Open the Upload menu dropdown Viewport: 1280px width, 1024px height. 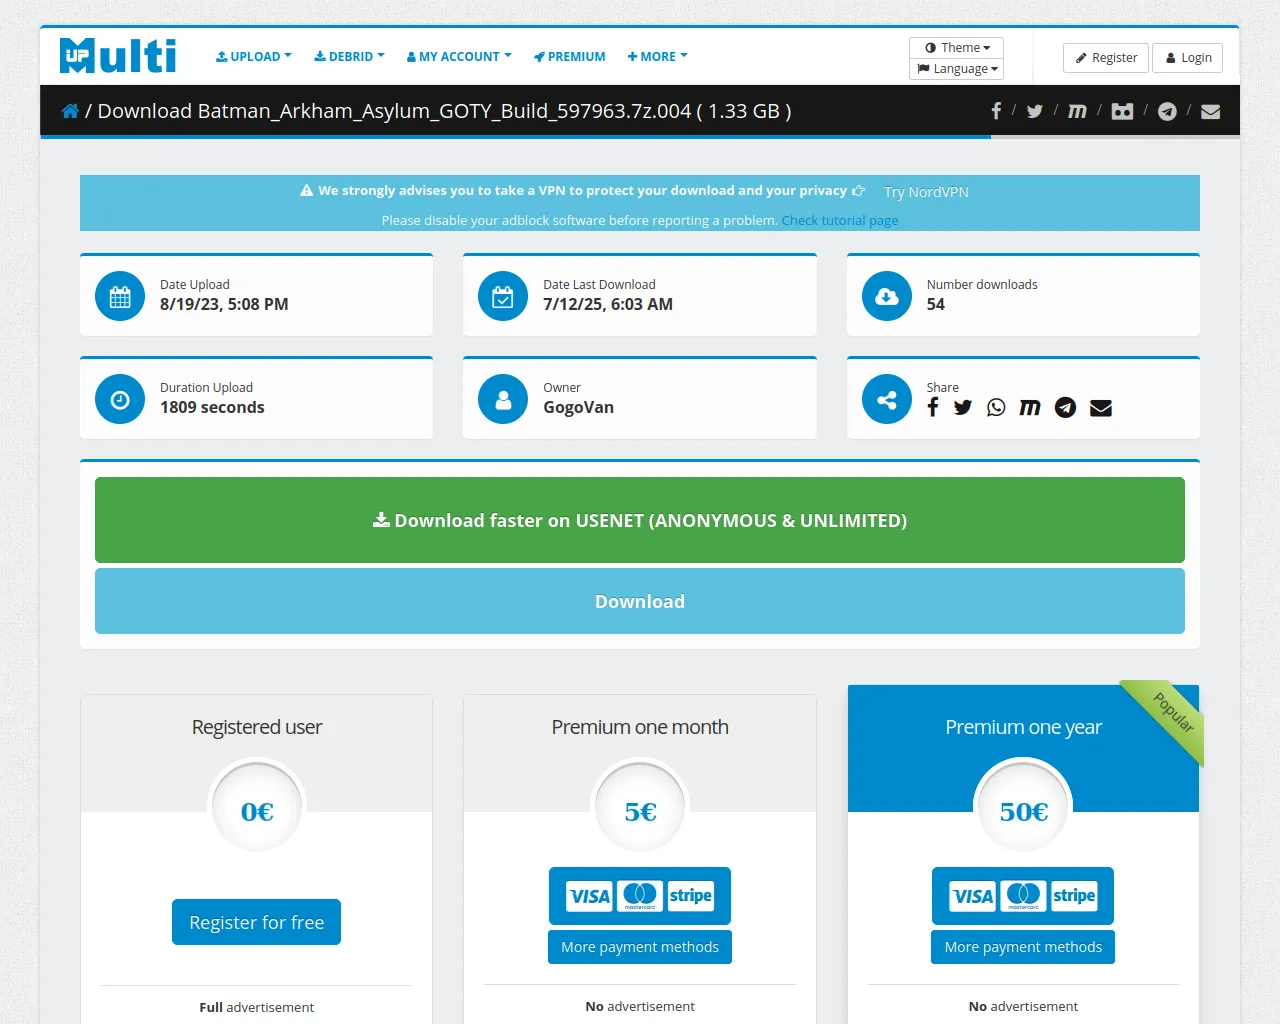click(254, 57)
